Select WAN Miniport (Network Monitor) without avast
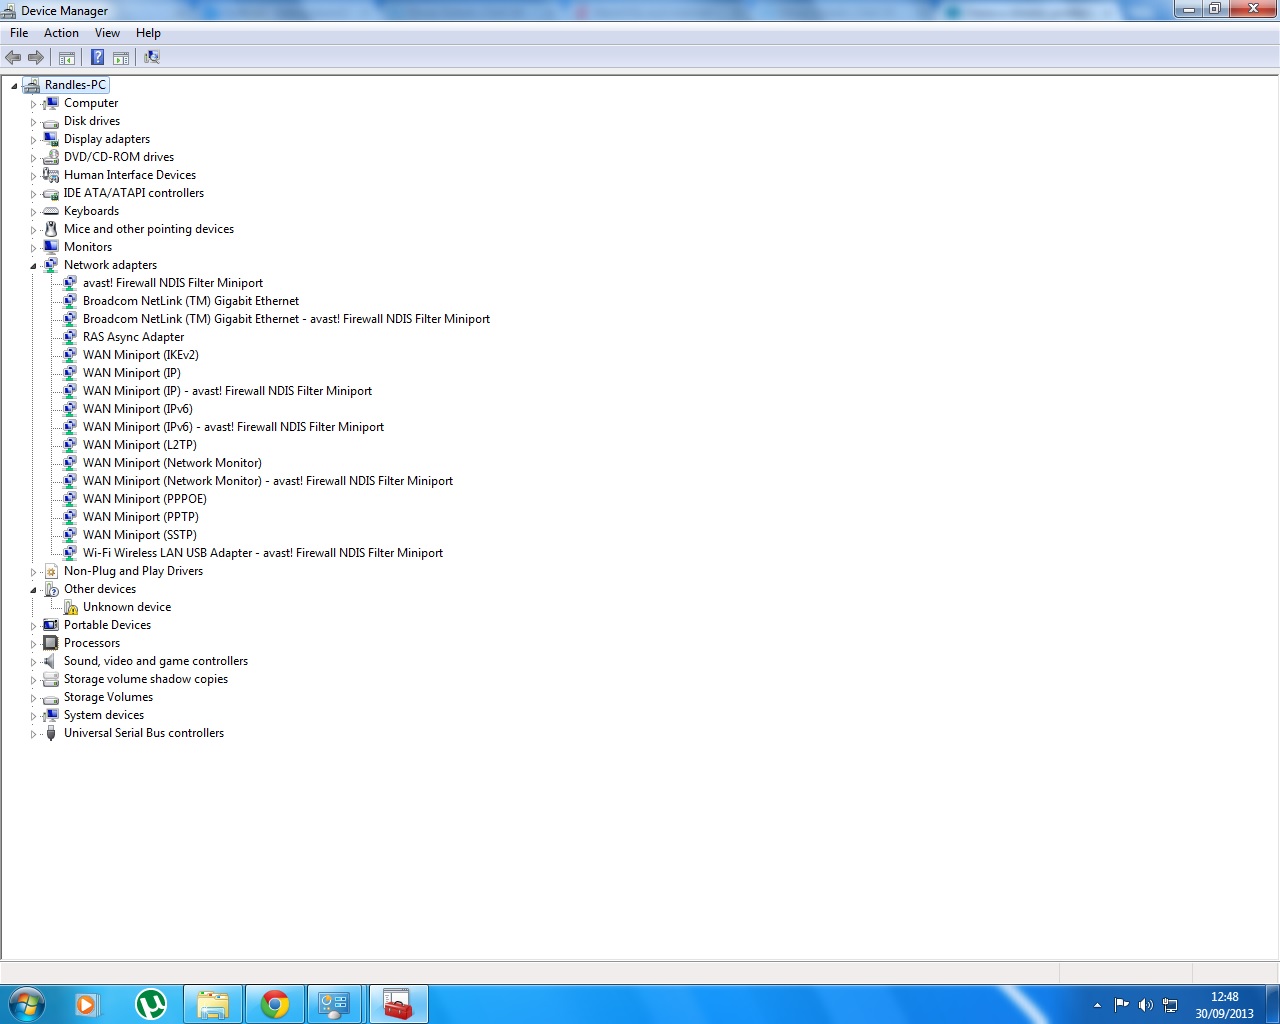This screenshot has height=1024, width=1280. 172,463
